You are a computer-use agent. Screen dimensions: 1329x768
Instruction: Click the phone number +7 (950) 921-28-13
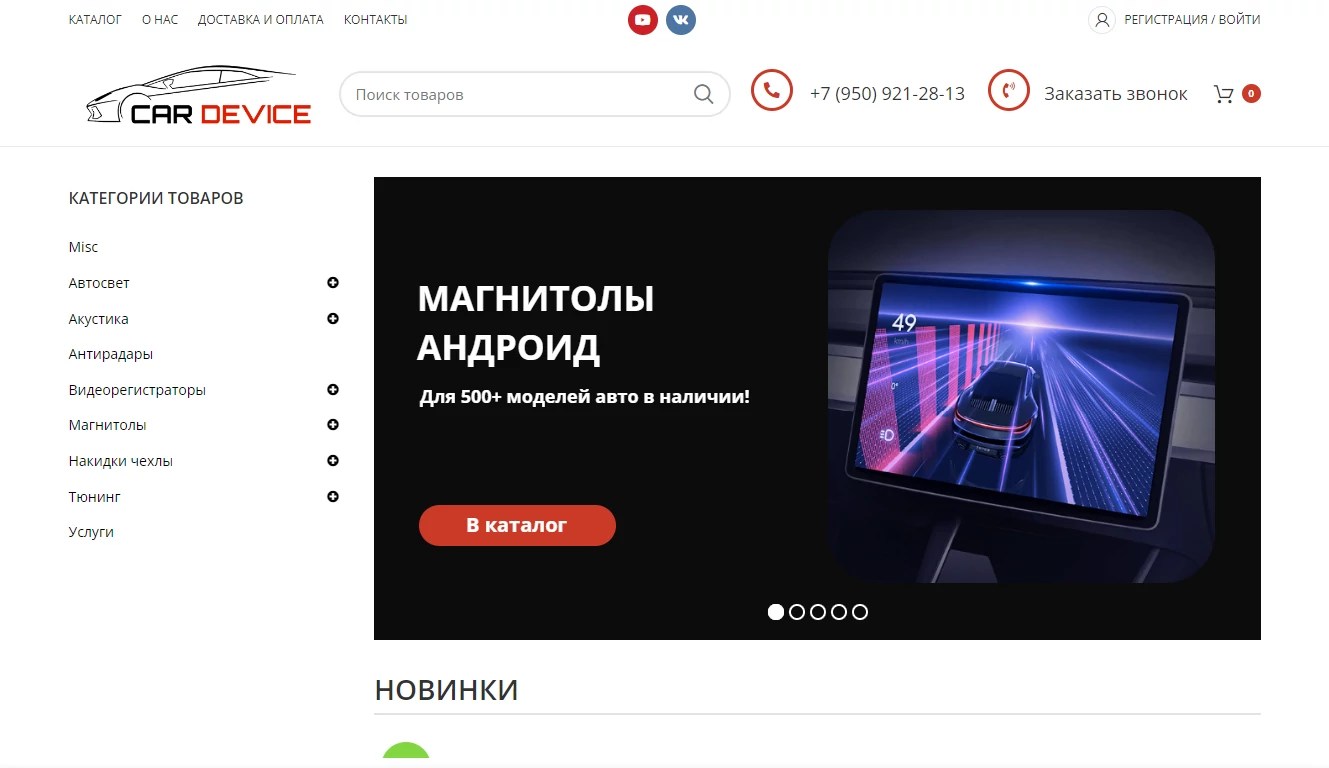coord(887,94)
